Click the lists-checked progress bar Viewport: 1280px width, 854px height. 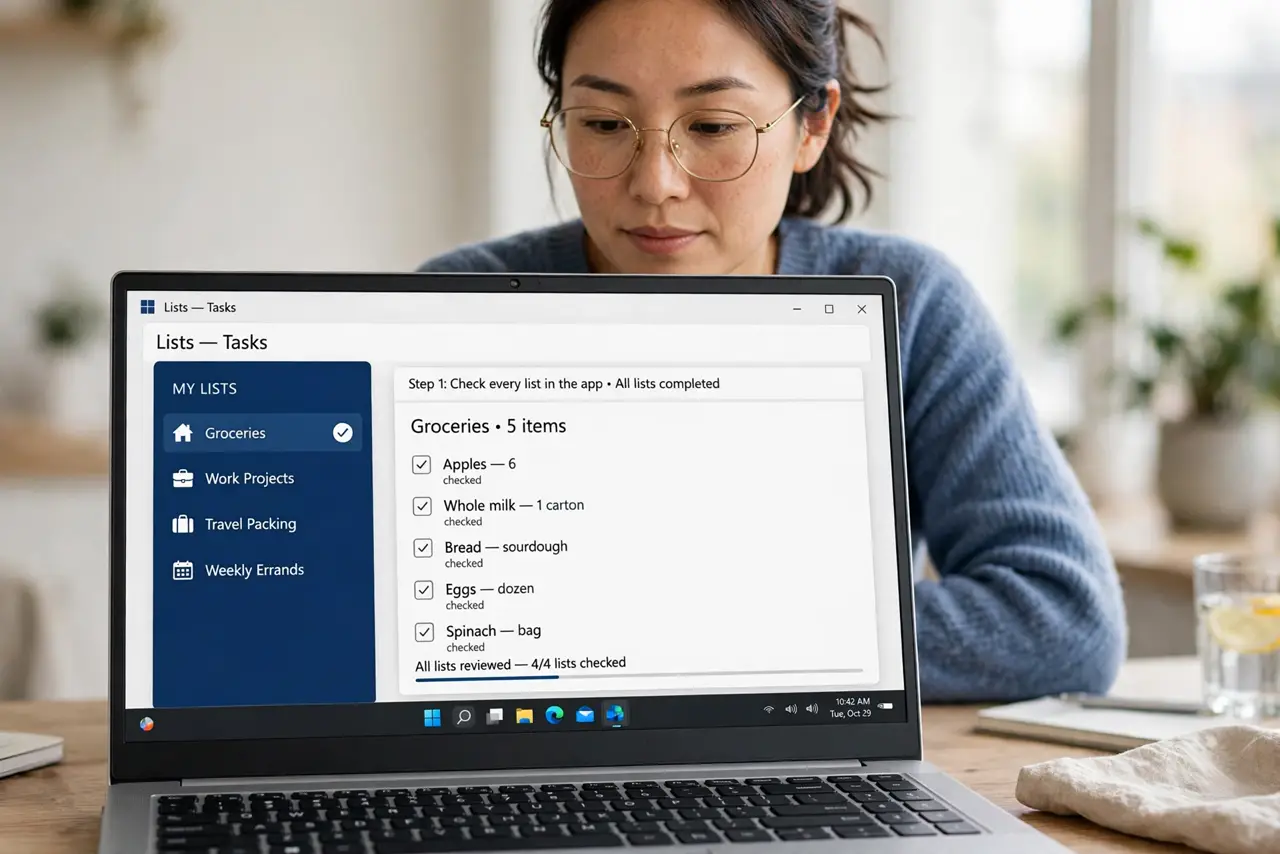(x=639, y=675)
